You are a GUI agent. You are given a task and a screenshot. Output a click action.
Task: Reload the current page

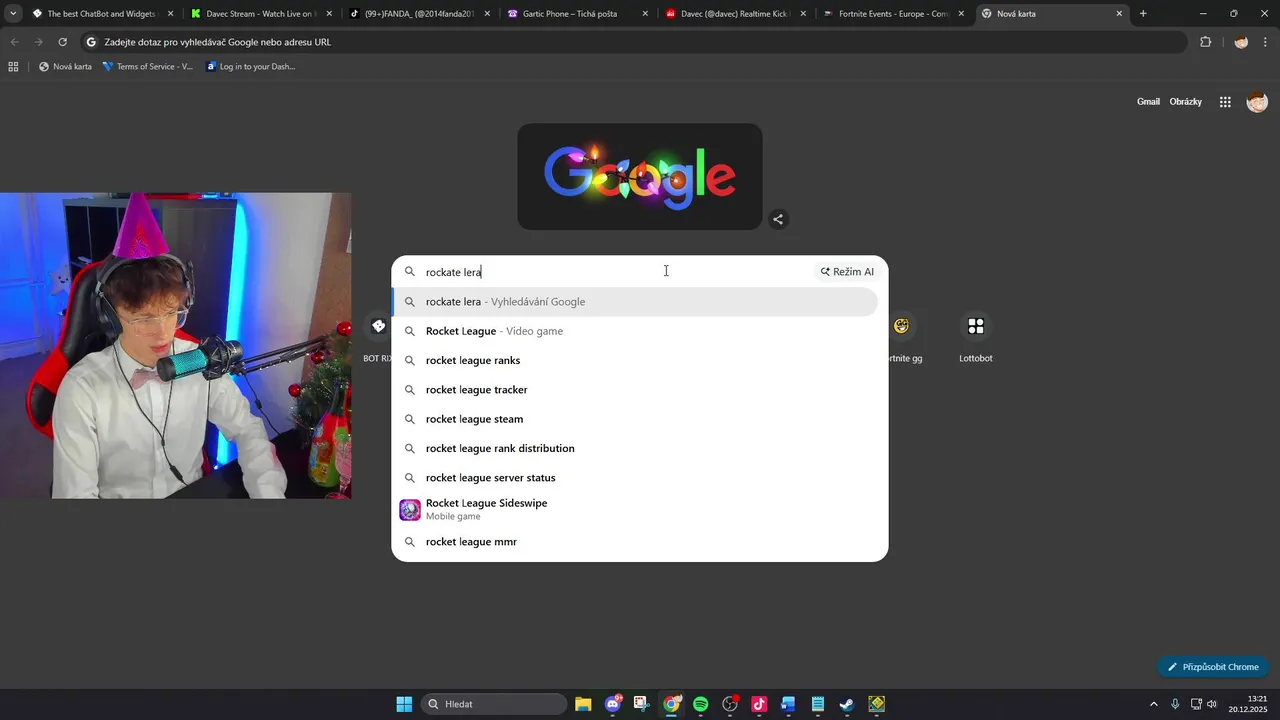coord(62,42)
